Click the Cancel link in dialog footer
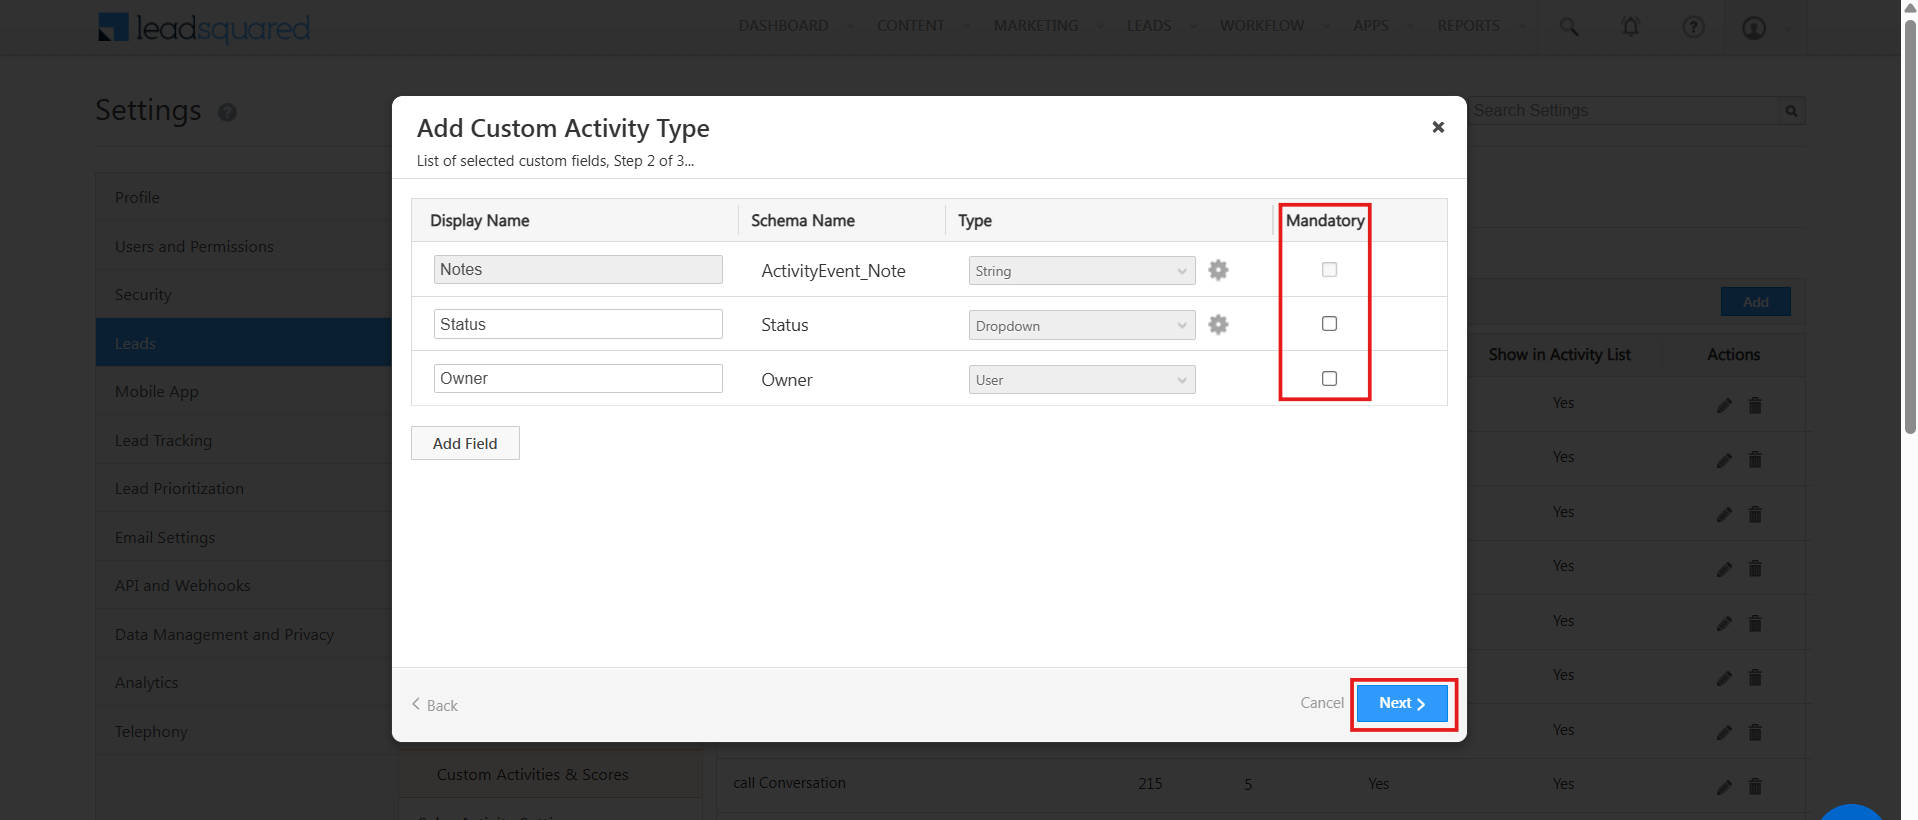The image size is (1918, 820). pyautogui.click(x=1322, y=703)
